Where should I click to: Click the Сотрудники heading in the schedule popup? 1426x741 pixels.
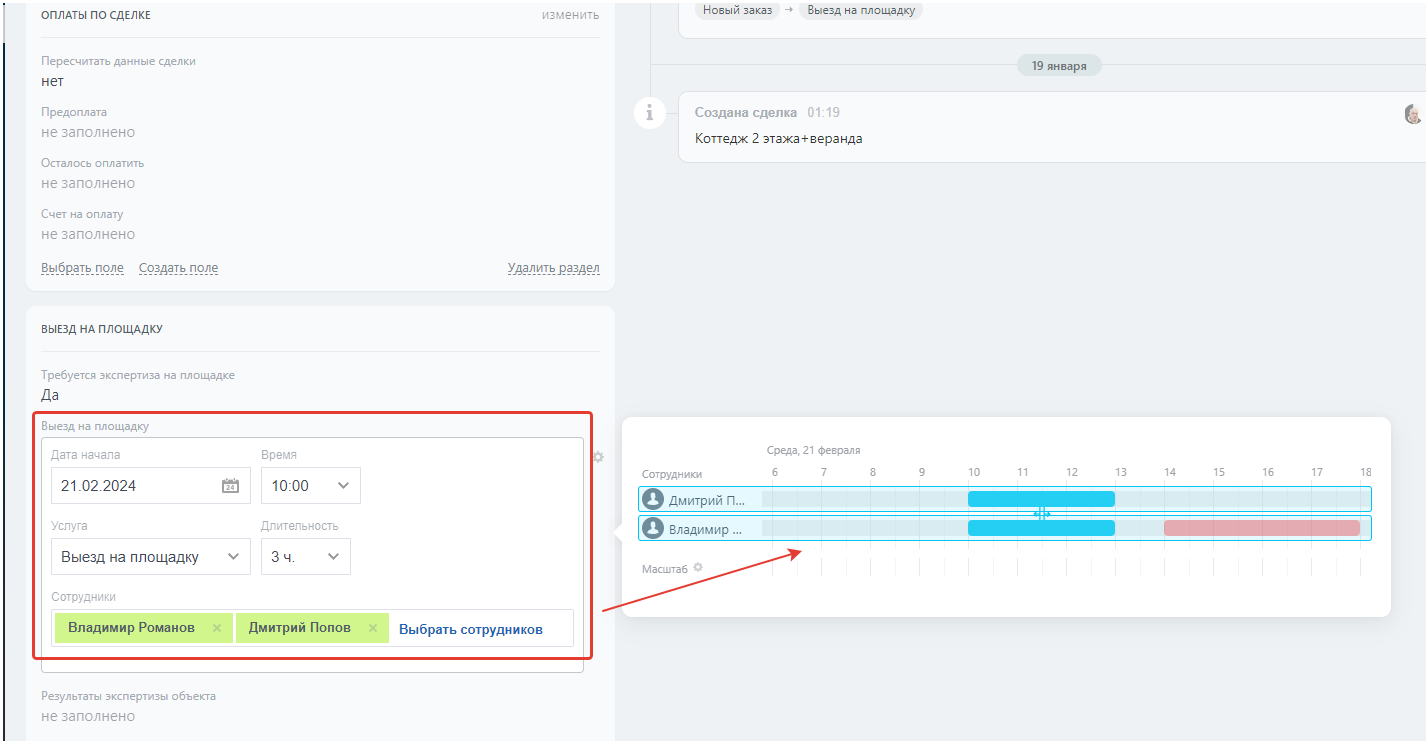(x=672, y=474)
